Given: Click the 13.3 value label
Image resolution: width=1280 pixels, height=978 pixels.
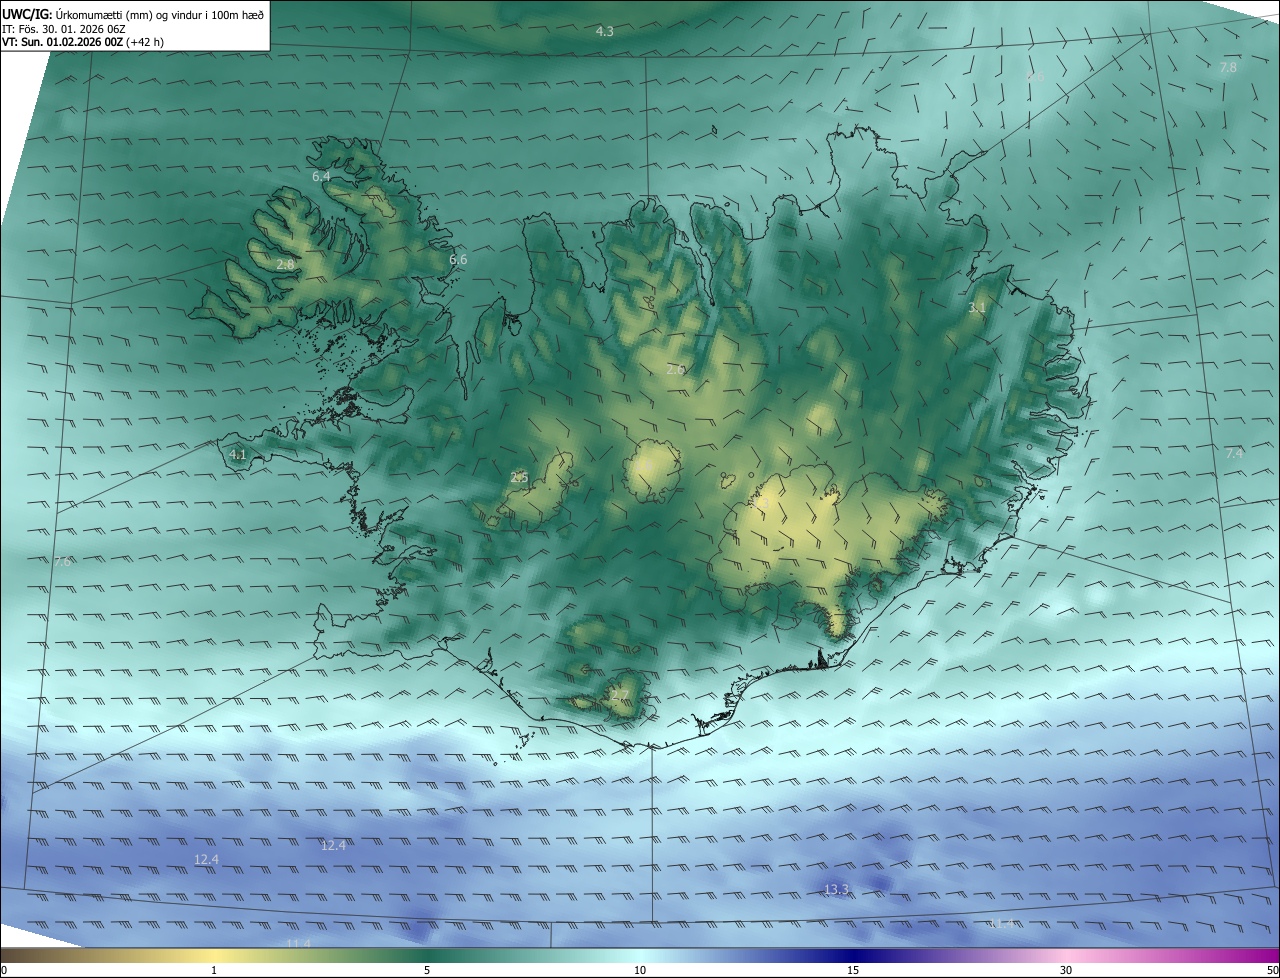Looking at the screenshot, I should pyautogui.click(x=836, y=889).
